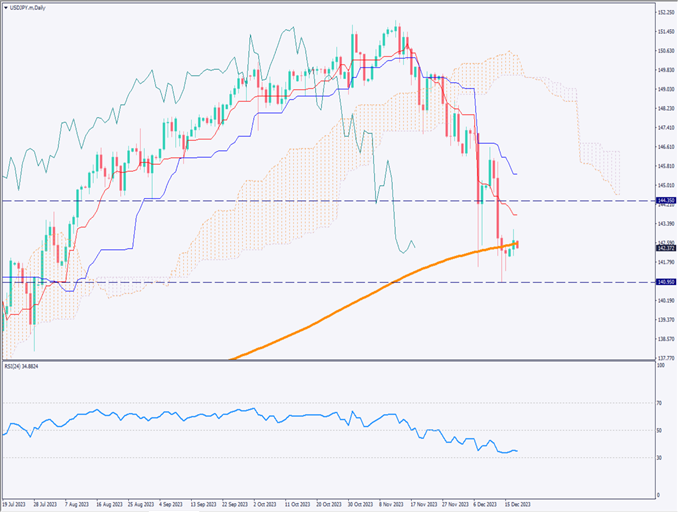This screenshot has width=678, height=512.
Task: Click the USDJPY.m,Daily chart title label
Action: [34, 9]
